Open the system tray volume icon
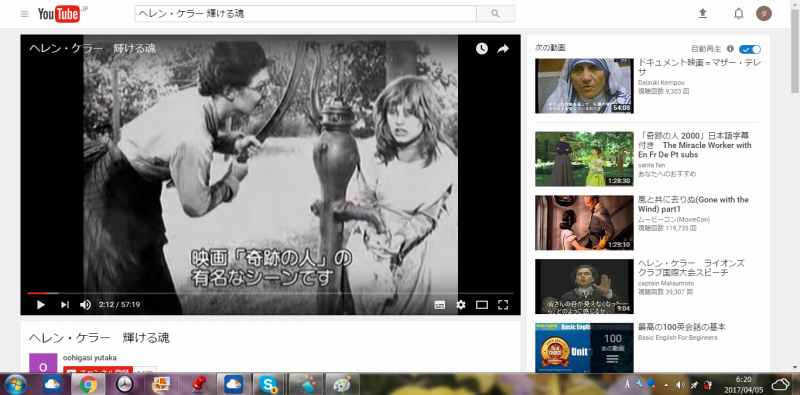This screenshot has height=395, width=800. point(680,384)
